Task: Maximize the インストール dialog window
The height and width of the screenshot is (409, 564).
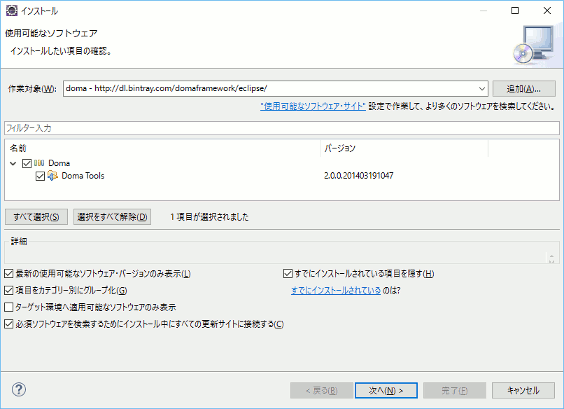Action: (515, 11)
